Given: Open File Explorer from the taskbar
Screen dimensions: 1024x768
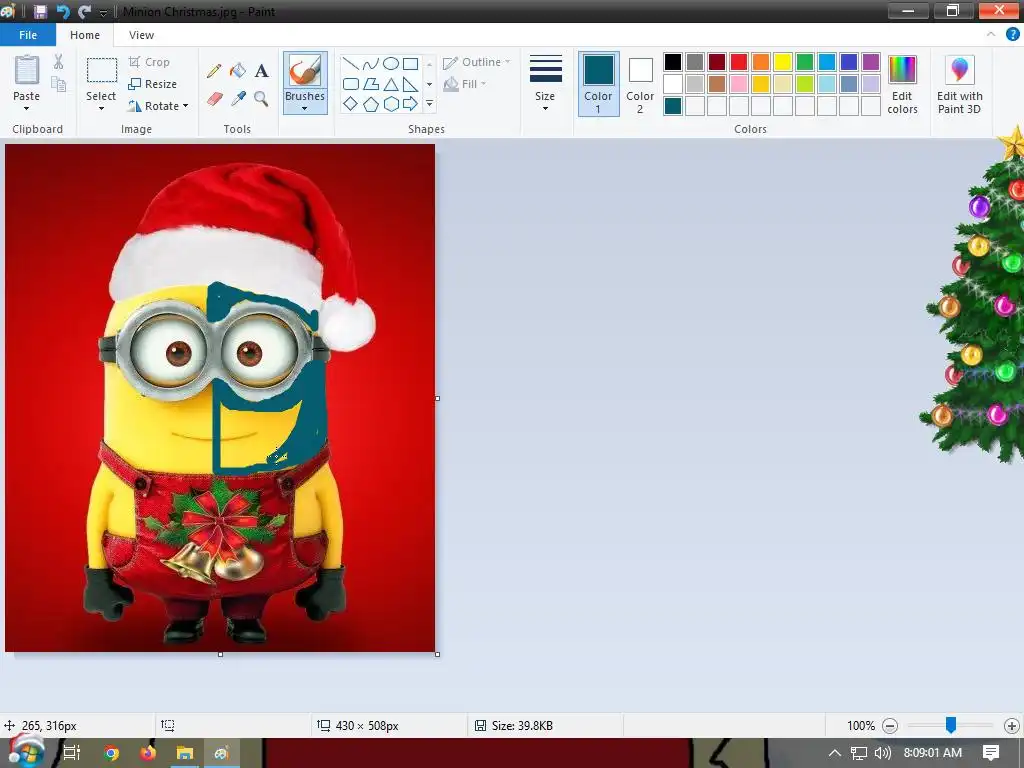Looking at the screenshot, I should (x=185, y=753).
